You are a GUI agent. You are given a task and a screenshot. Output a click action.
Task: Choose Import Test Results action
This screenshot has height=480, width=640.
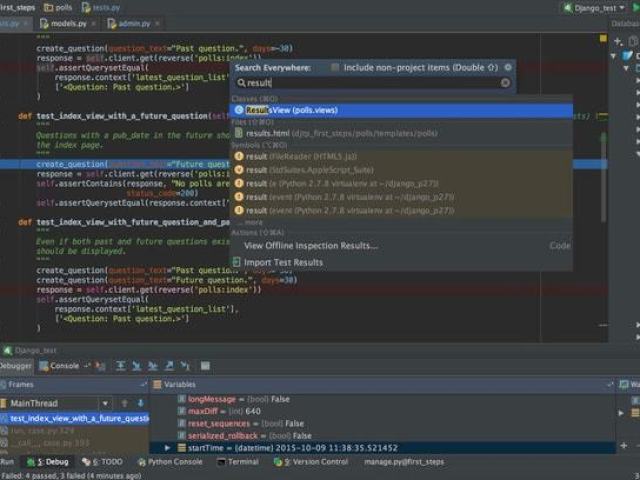click(x=401, y=262)
